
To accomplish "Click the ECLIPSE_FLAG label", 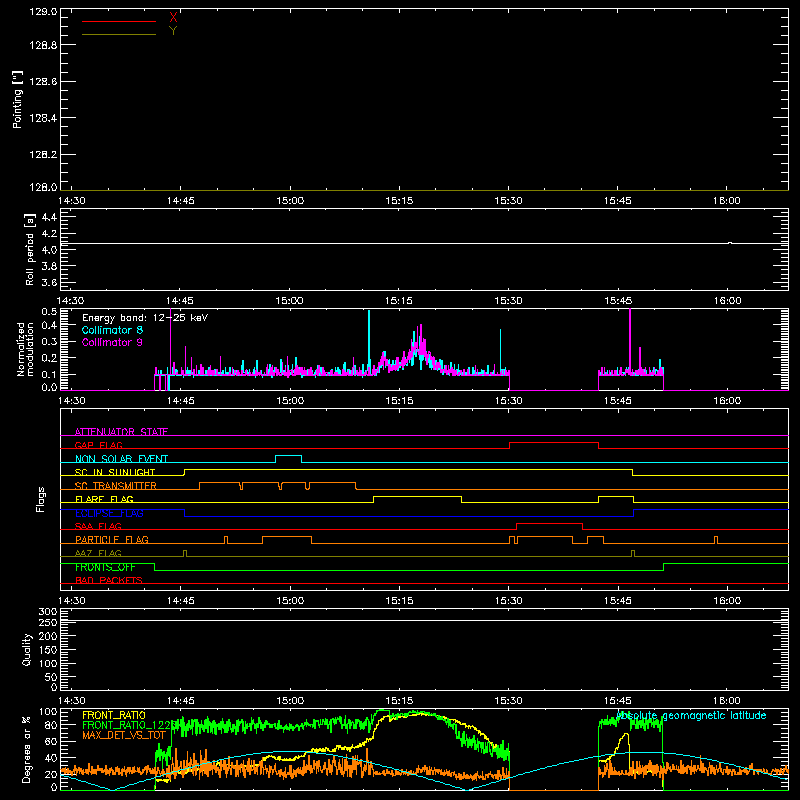I will click(109, 513).
